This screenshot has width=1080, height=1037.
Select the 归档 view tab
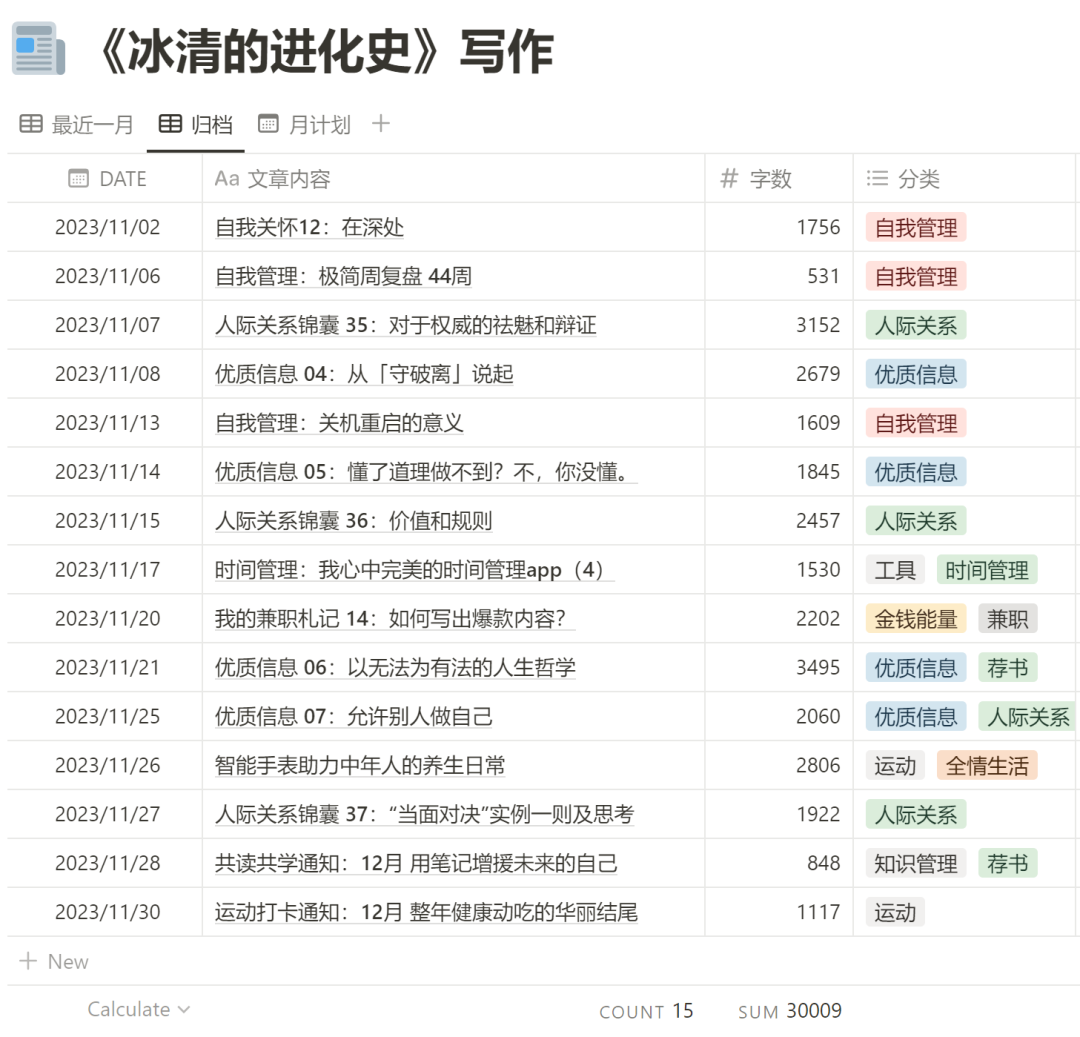[196, 125]
